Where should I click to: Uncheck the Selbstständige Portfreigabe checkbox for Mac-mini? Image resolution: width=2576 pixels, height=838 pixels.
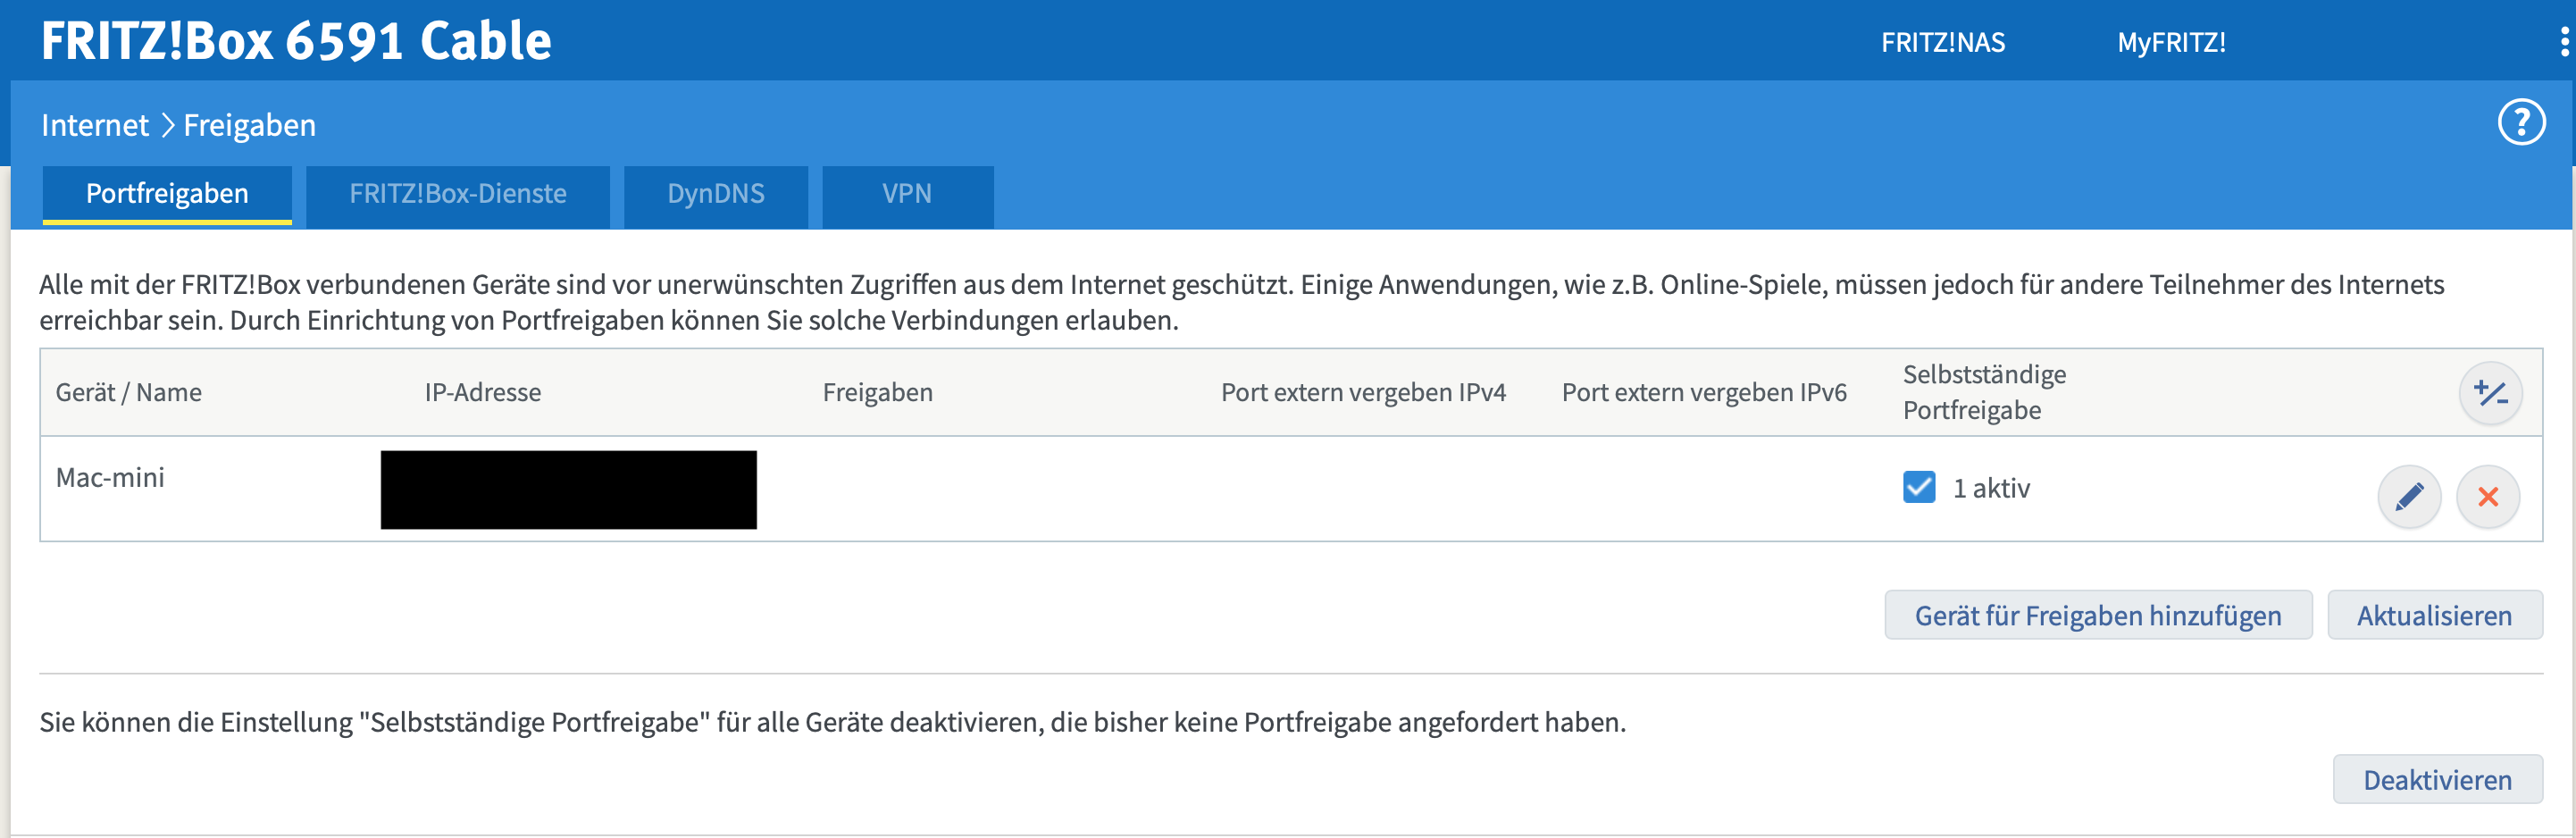click(1918, 487)
